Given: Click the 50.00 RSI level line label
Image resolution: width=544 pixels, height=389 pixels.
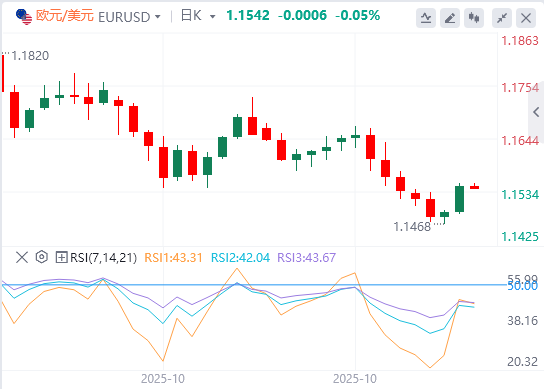Looking at the screenshot, I should pyautogui.click(x=522, y=286).
